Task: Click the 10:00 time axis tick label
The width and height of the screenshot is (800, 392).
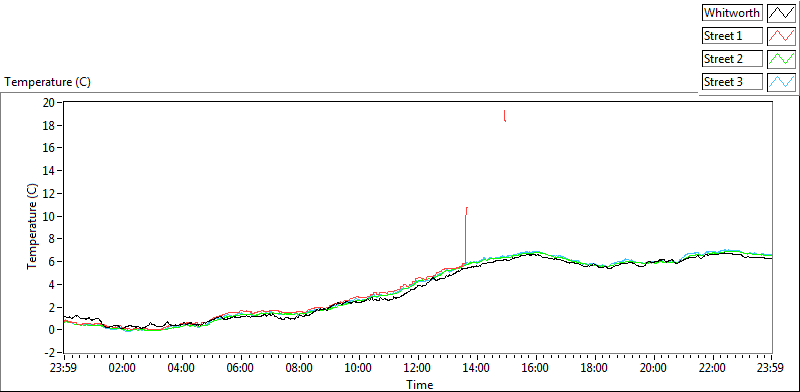Action: pyautogui.click(x=359, y=368)
